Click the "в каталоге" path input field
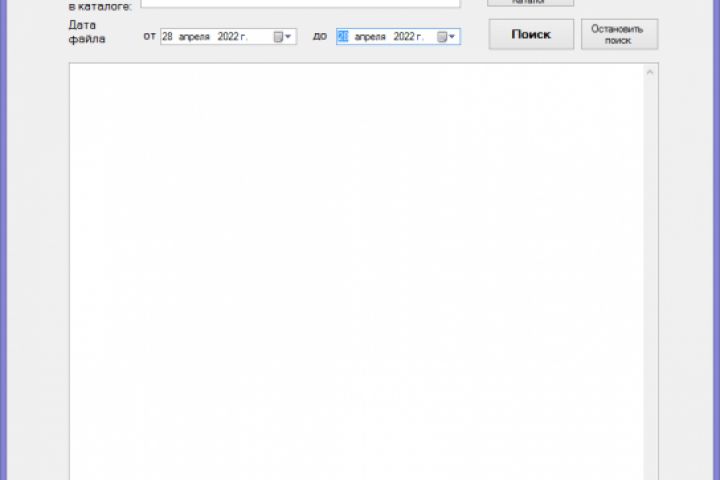The image size is (720, 480). coord(300,3)
